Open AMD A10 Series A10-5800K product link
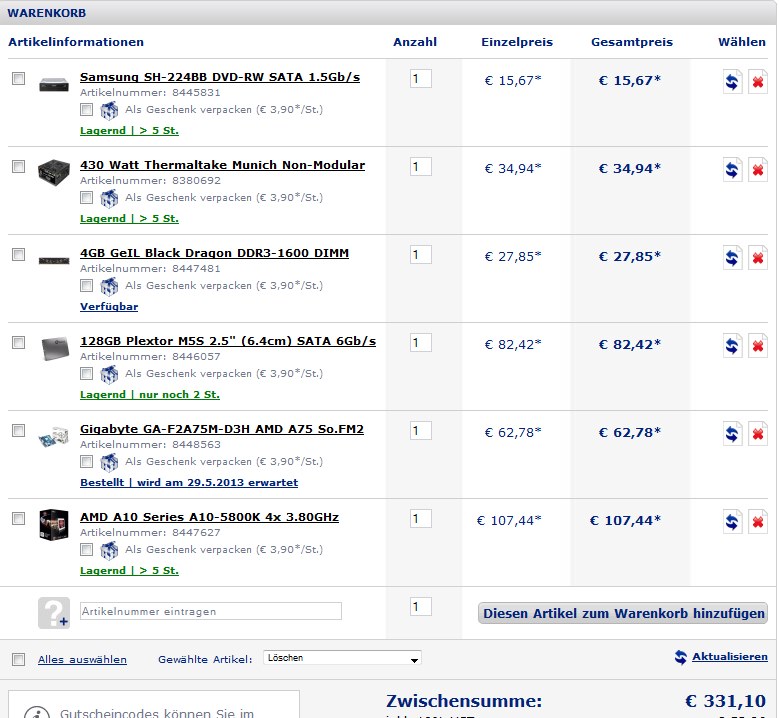This screenshot has height=718, width=779. pos(210,517)
